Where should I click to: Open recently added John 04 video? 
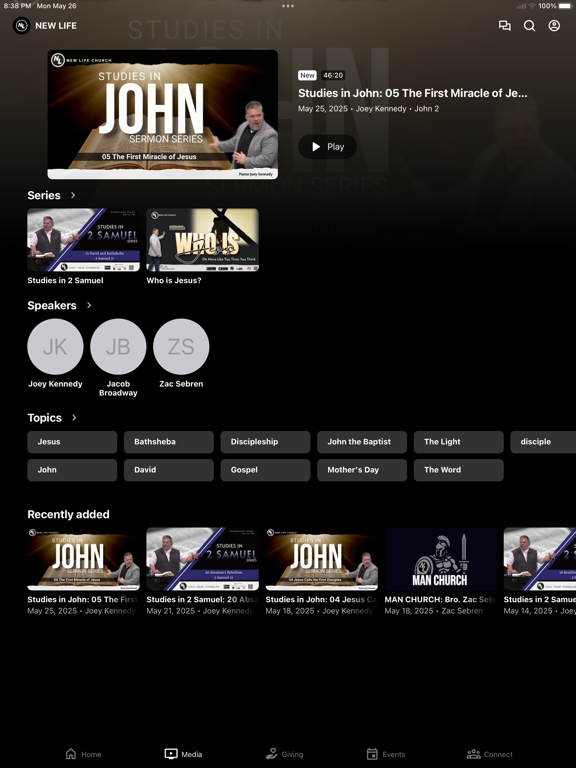tap(321, 559)
